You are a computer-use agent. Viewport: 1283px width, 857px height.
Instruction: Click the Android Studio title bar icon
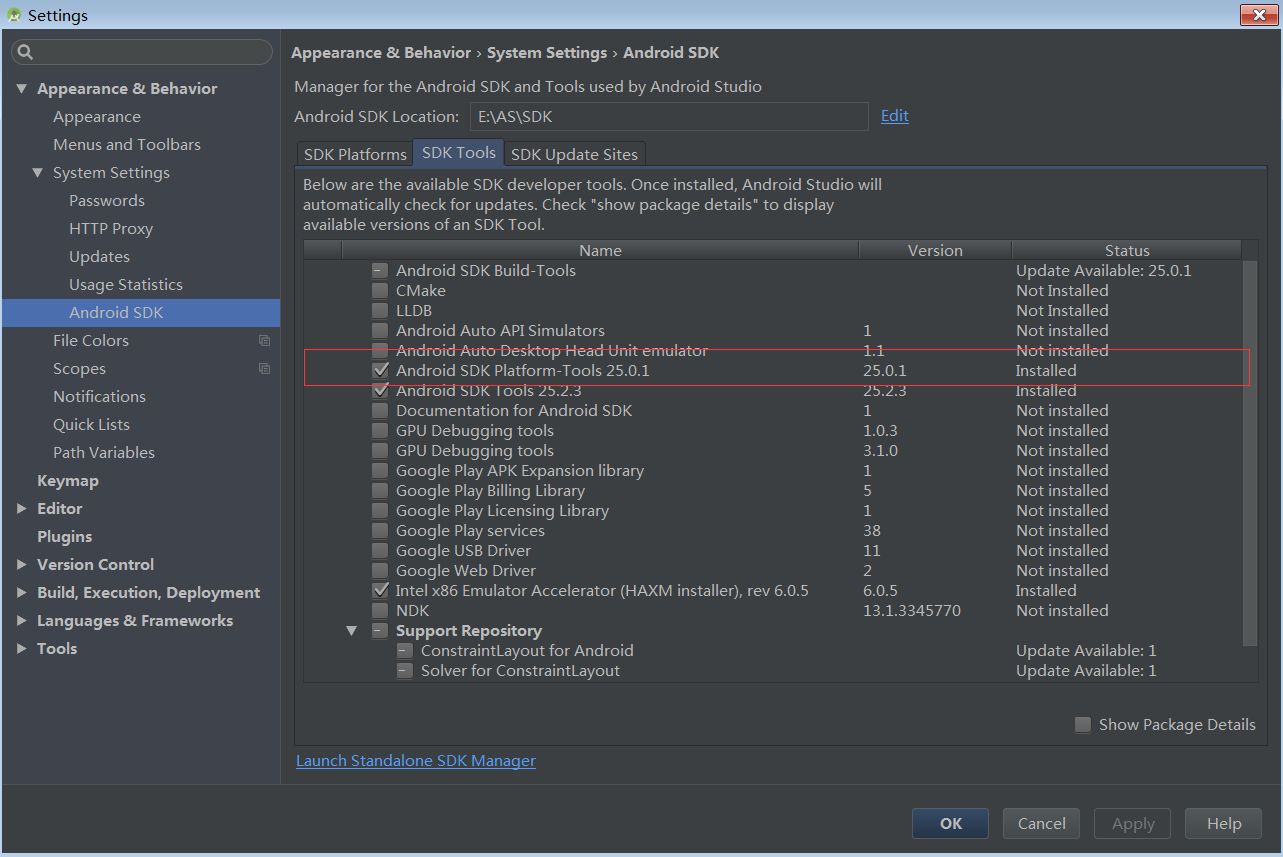14,15
